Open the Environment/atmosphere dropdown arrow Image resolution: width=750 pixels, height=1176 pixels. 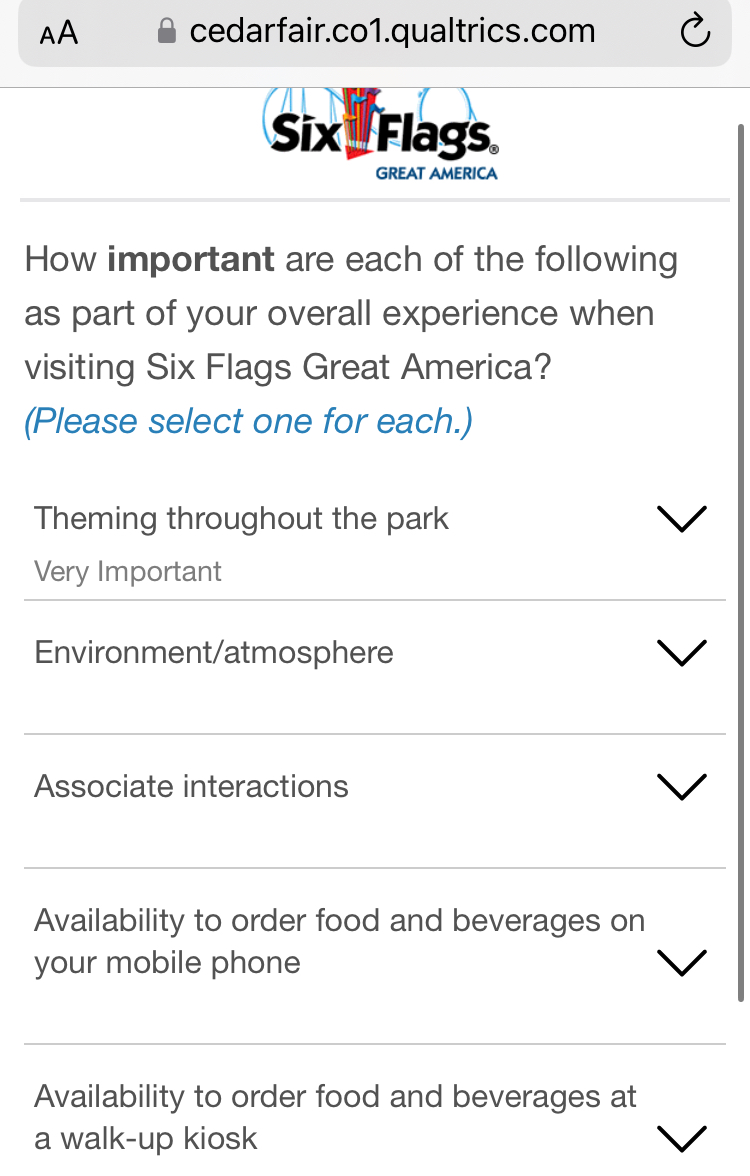click(x=681, y=653)
